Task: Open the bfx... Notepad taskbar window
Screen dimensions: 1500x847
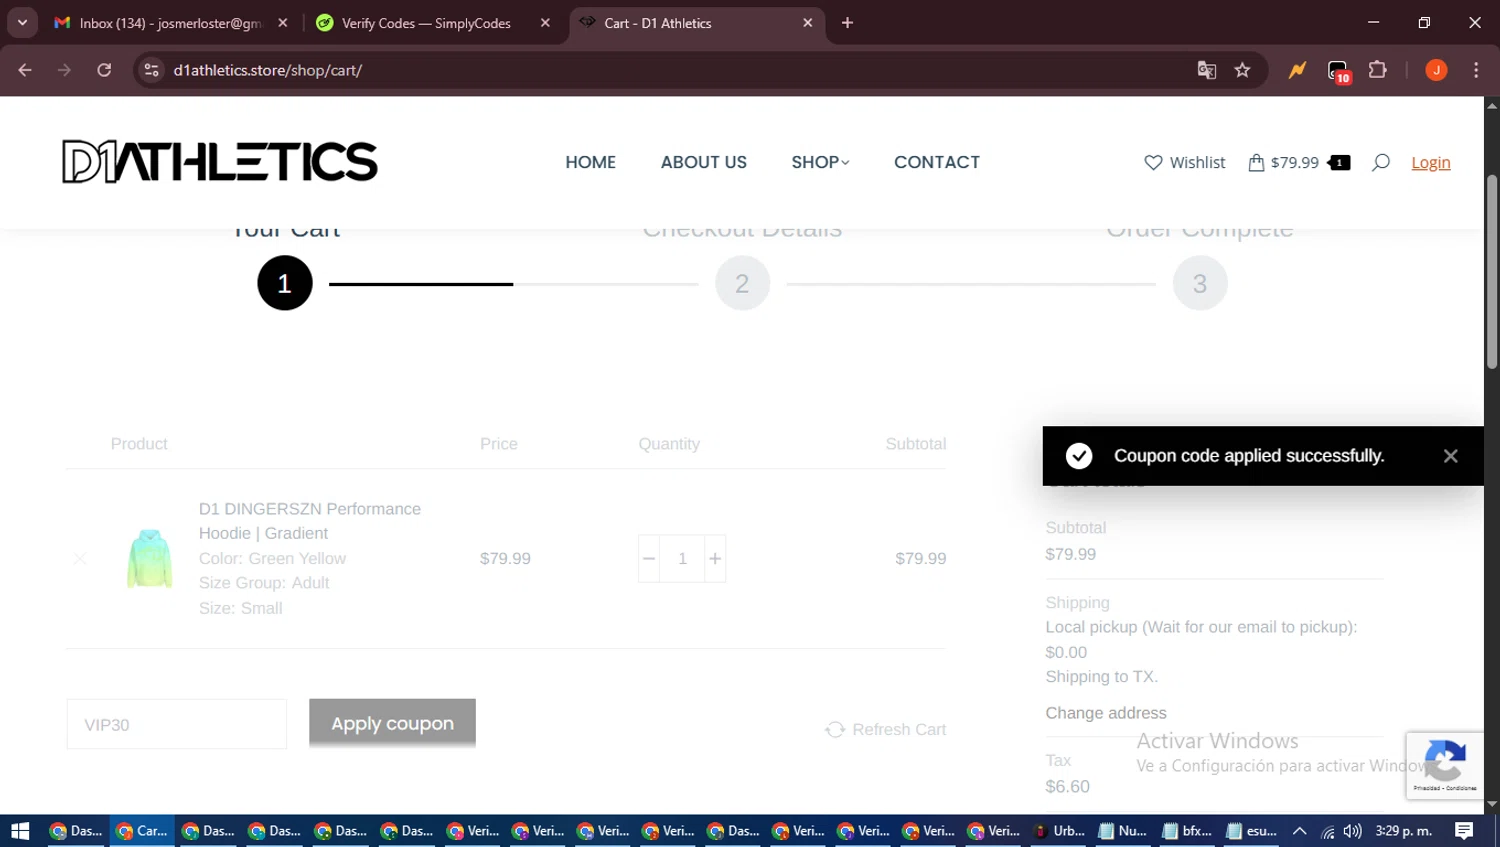Action: (1188, 830)
